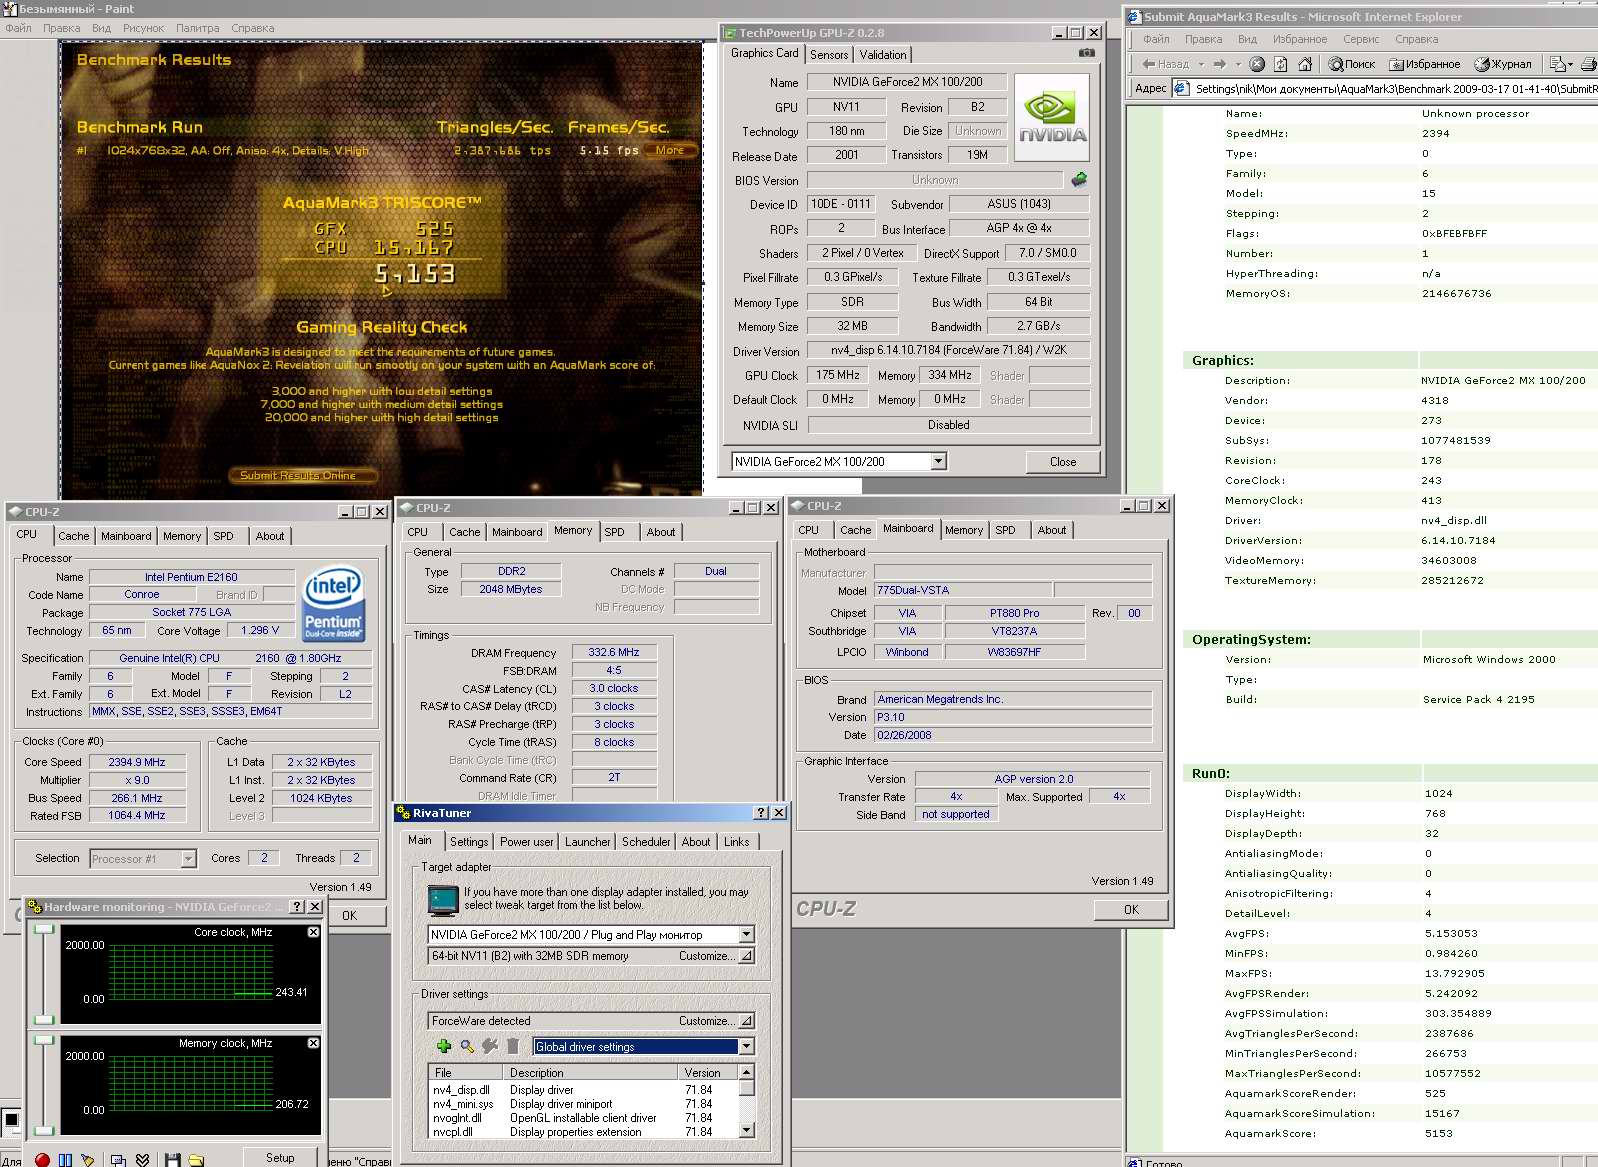Click the monitor icon in RivaTuner Target adapter
Screen dimensions: 1598x1167
coord(442,899)
